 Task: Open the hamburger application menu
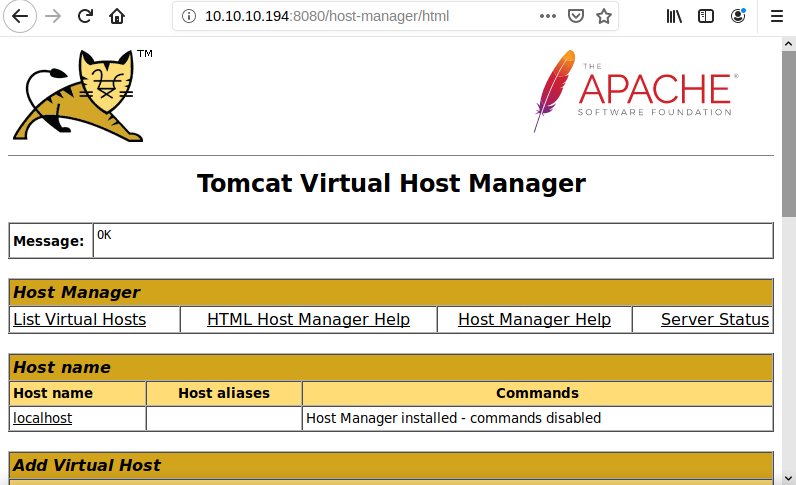point(777,16)
